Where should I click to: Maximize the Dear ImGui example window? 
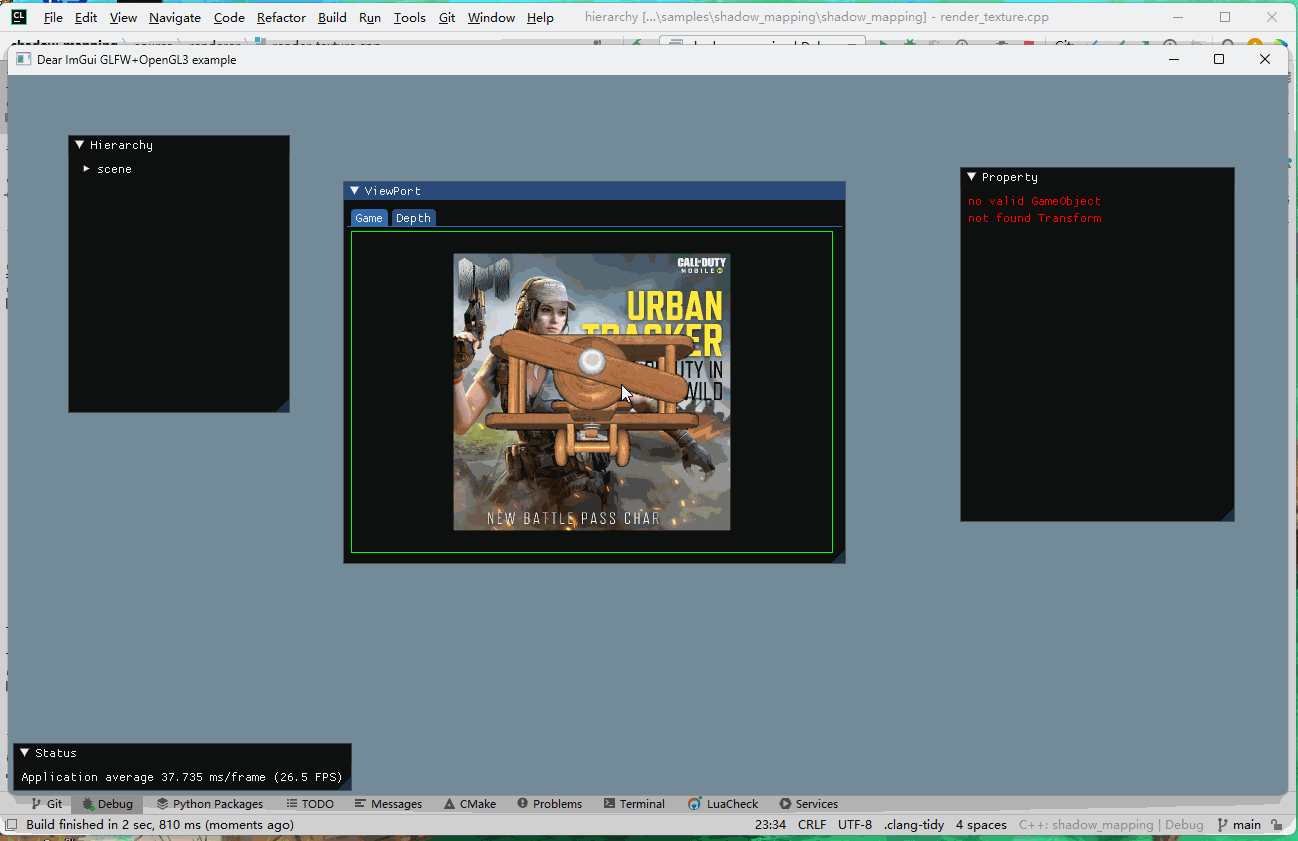1219,59
